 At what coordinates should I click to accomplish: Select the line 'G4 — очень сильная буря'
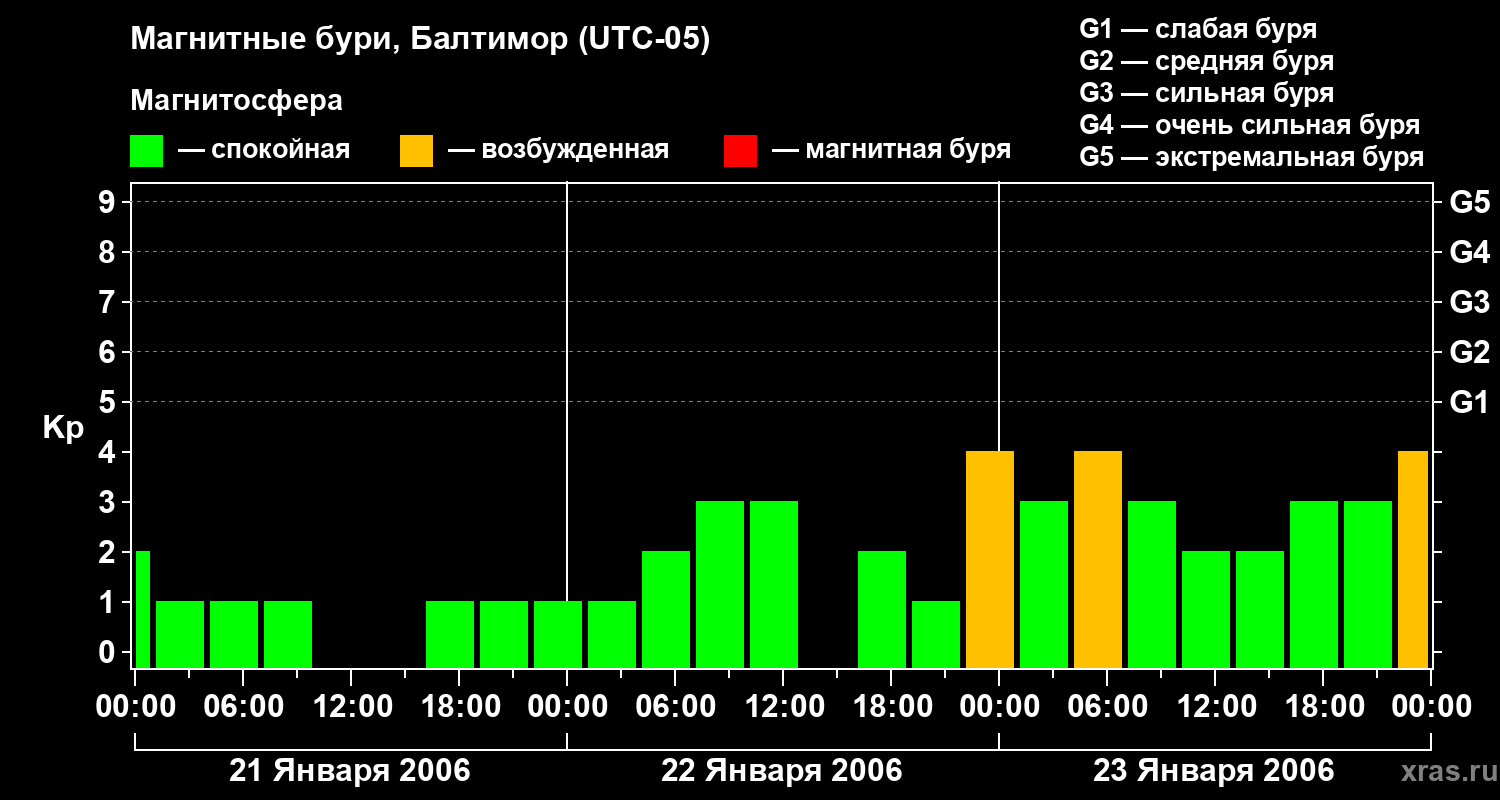coord(1250,125)
